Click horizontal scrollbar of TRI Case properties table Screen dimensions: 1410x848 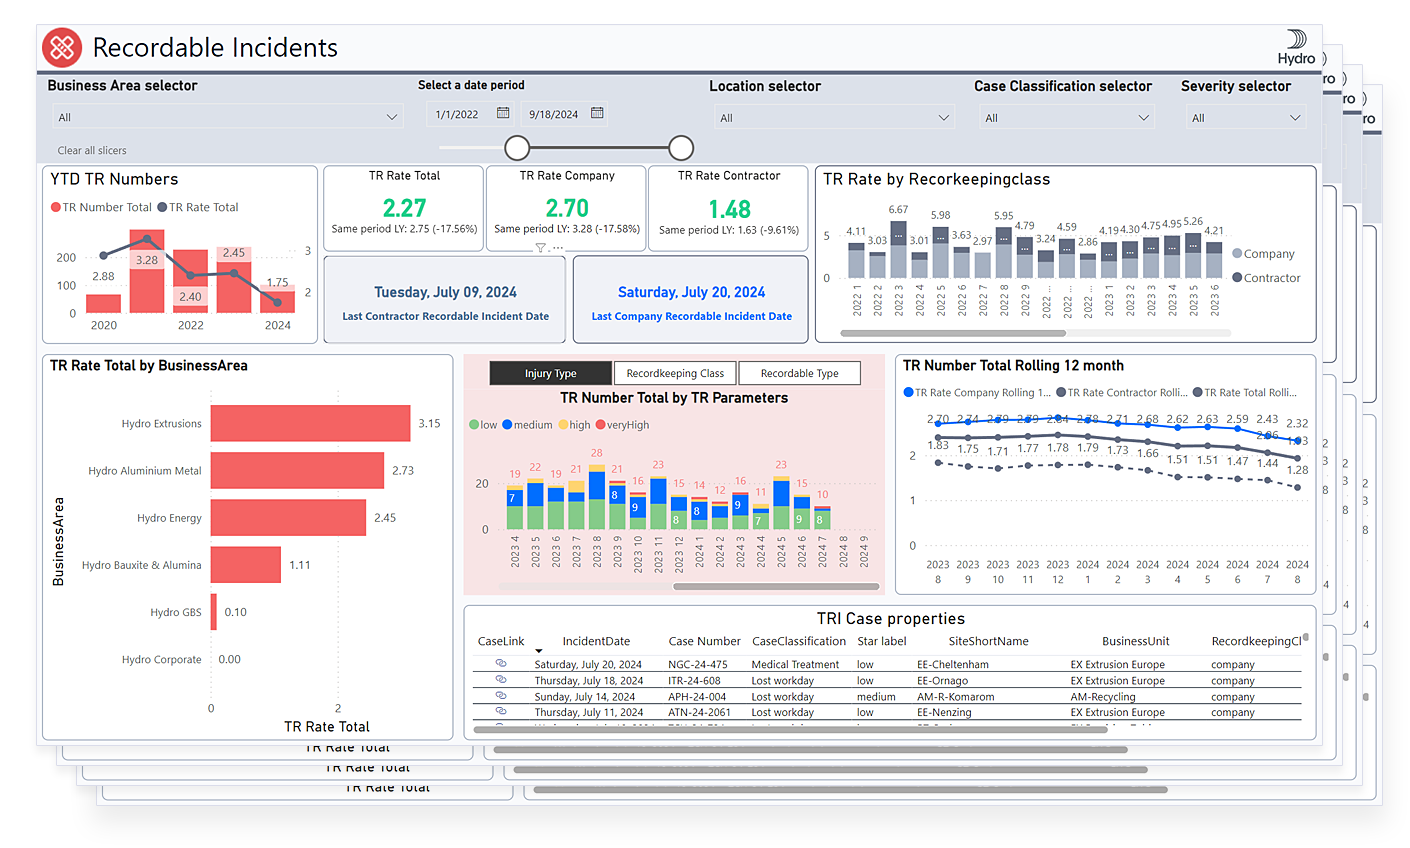point(790,730)
